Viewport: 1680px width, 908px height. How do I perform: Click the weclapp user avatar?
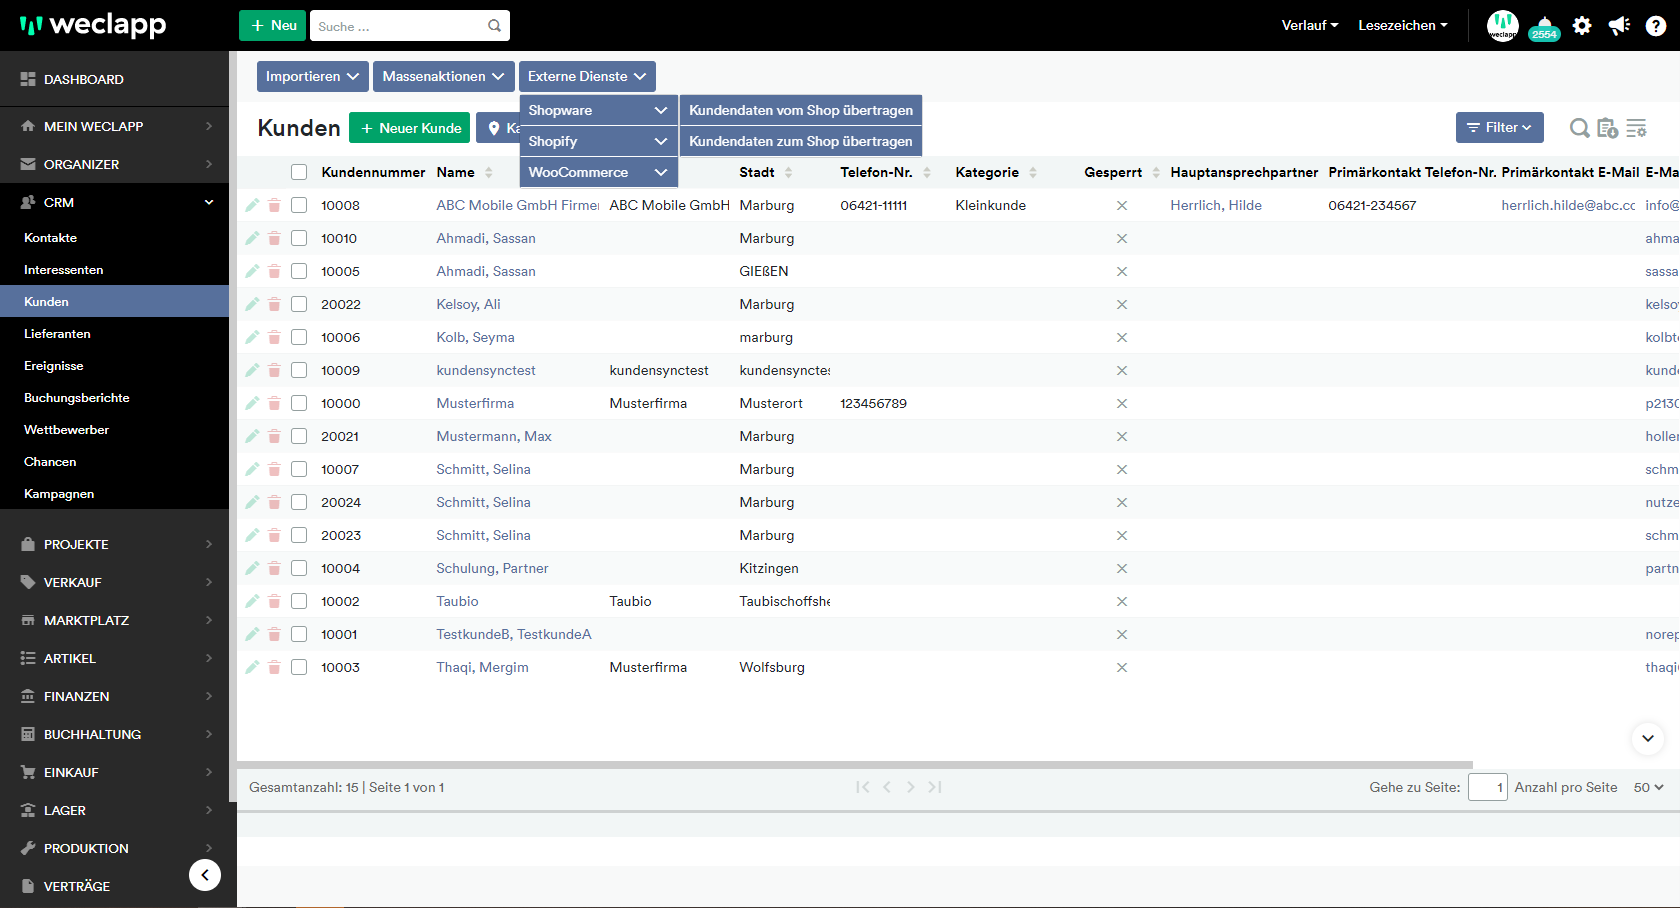point(1503,26)
